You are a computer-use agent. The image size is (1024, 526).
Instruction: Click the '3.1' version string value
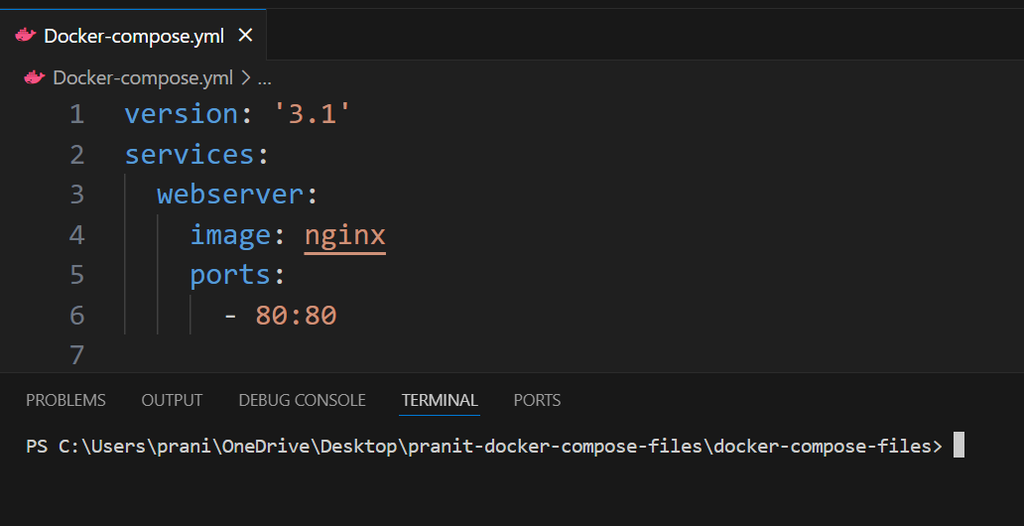313,114
